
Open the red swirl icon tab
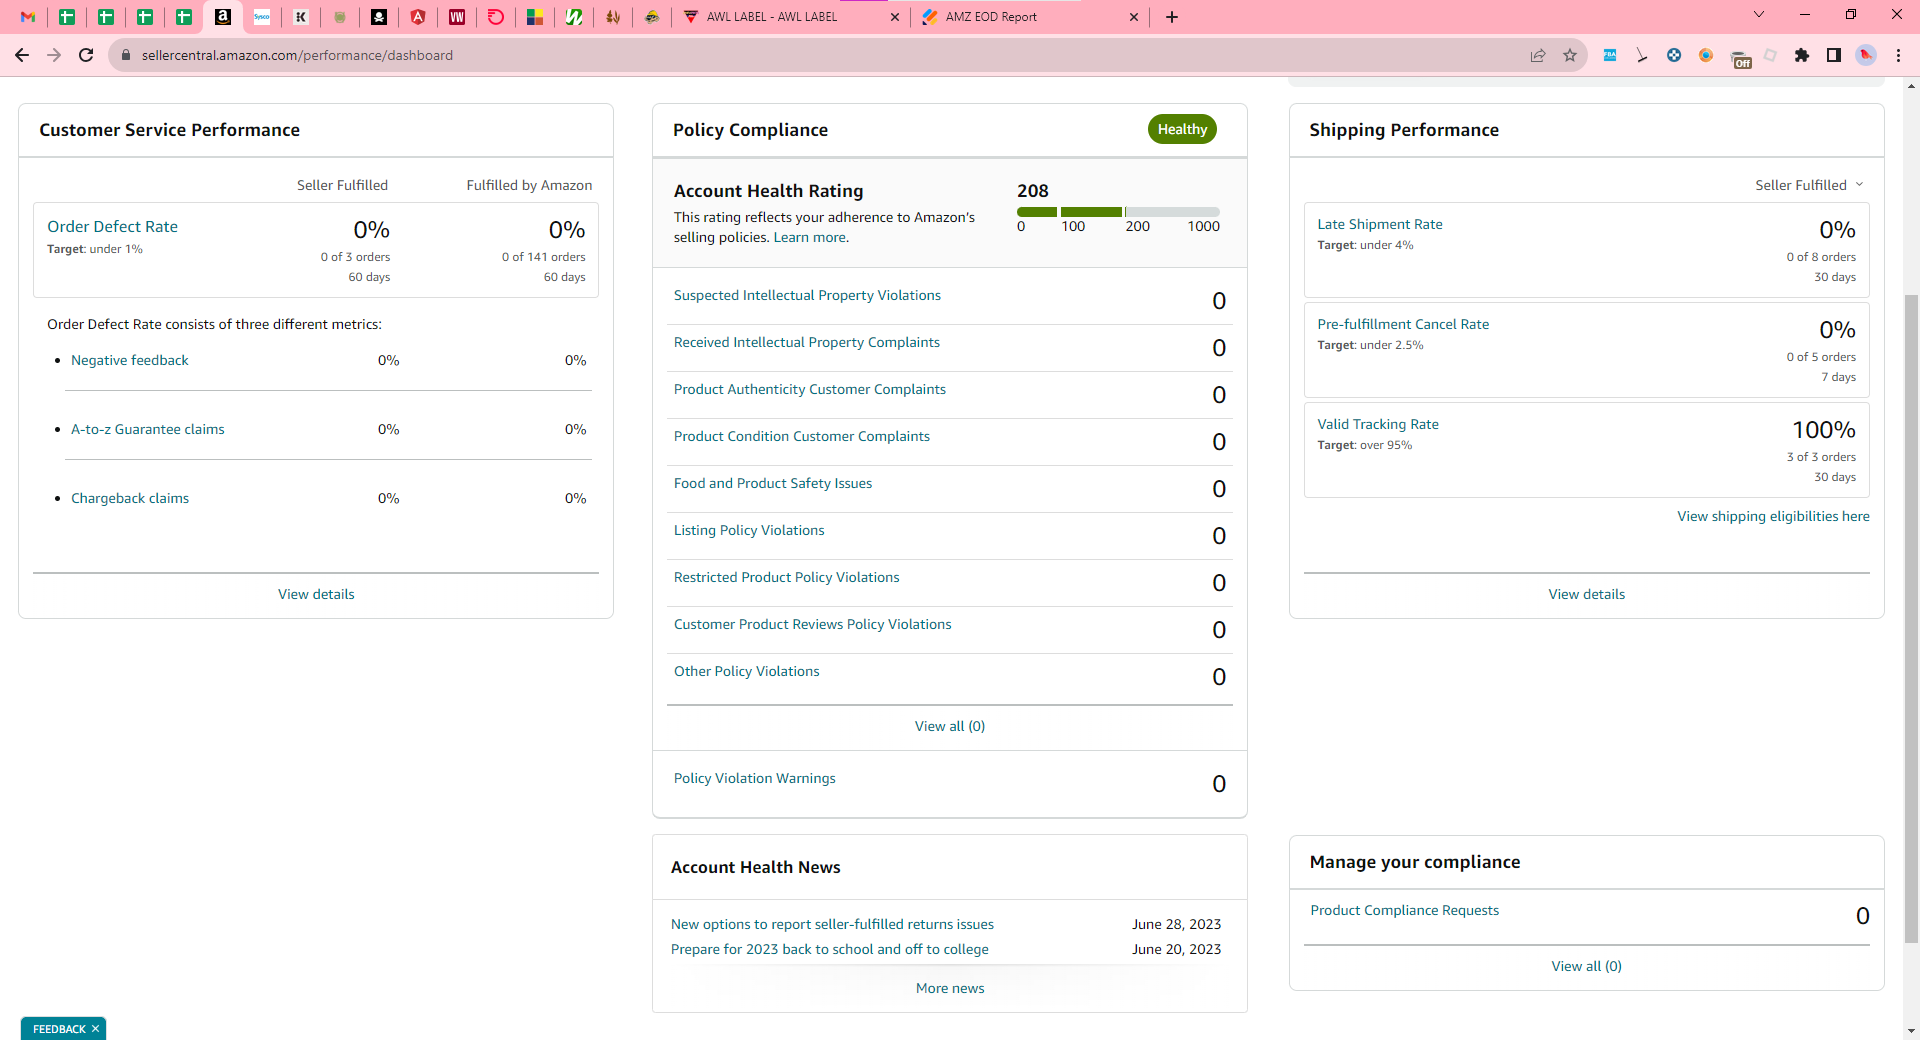496,17
